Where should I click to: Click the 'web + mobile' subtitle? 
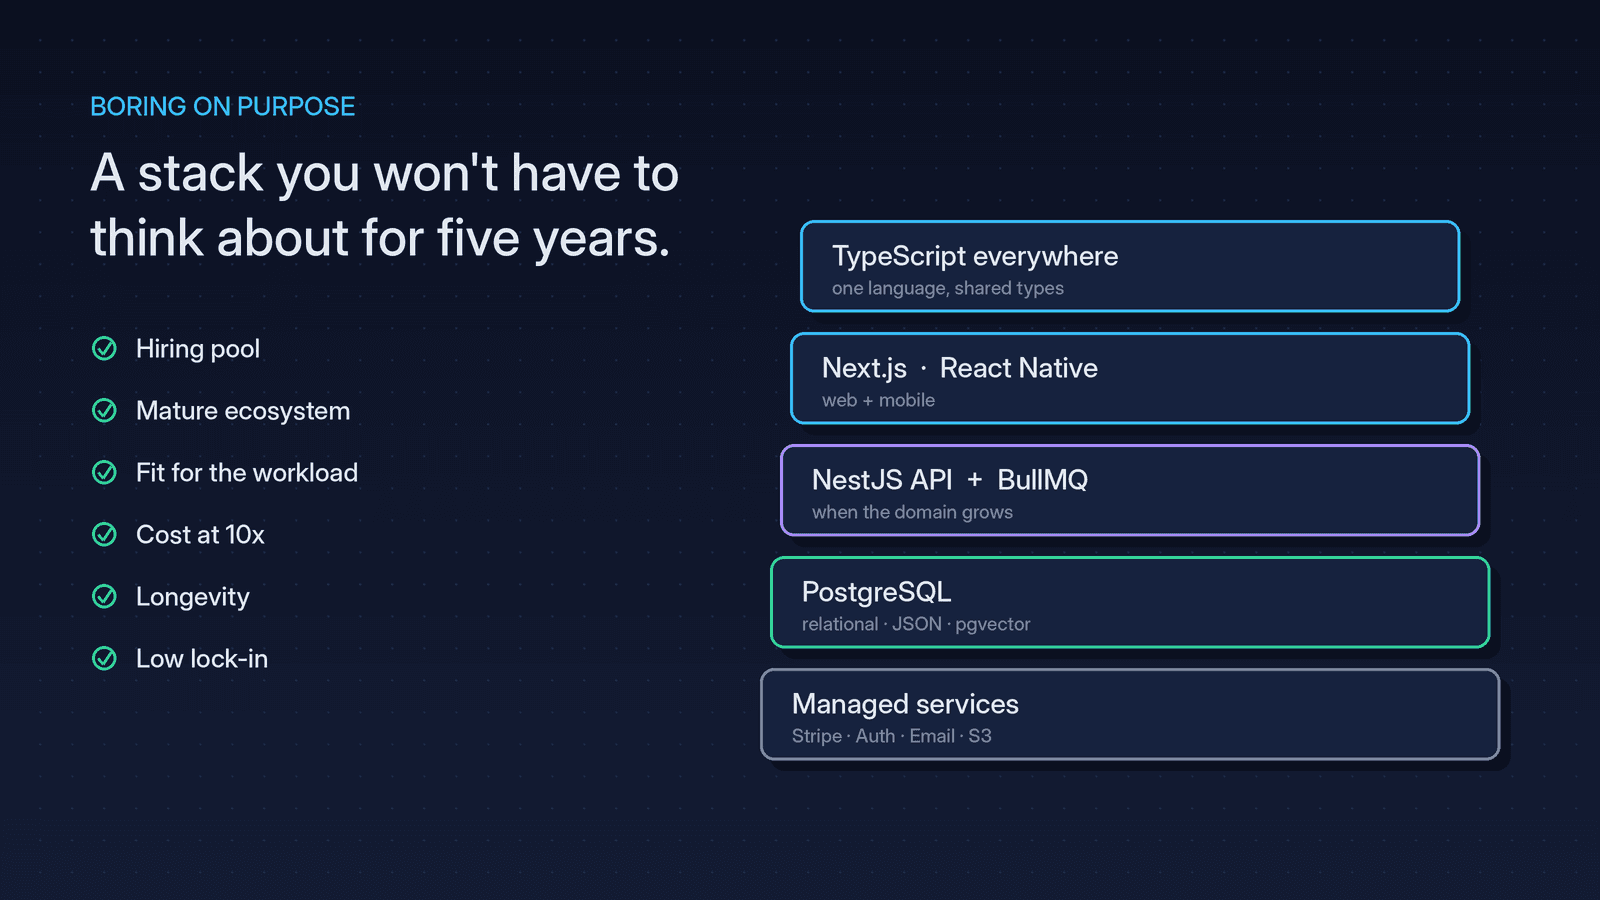[x=878, y=400]
